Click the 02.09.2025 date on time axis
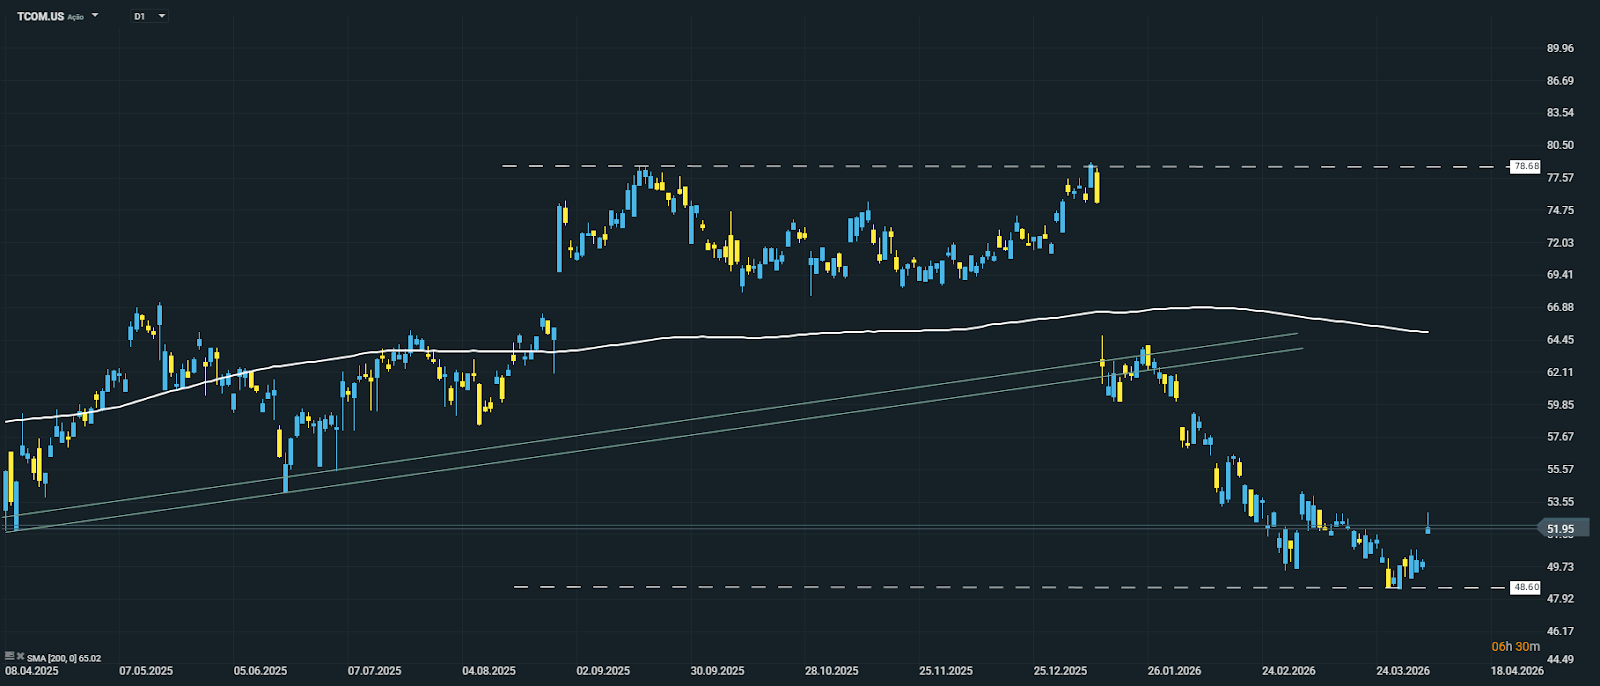The width and height of the screenshot is (1600, 686). 603,671
